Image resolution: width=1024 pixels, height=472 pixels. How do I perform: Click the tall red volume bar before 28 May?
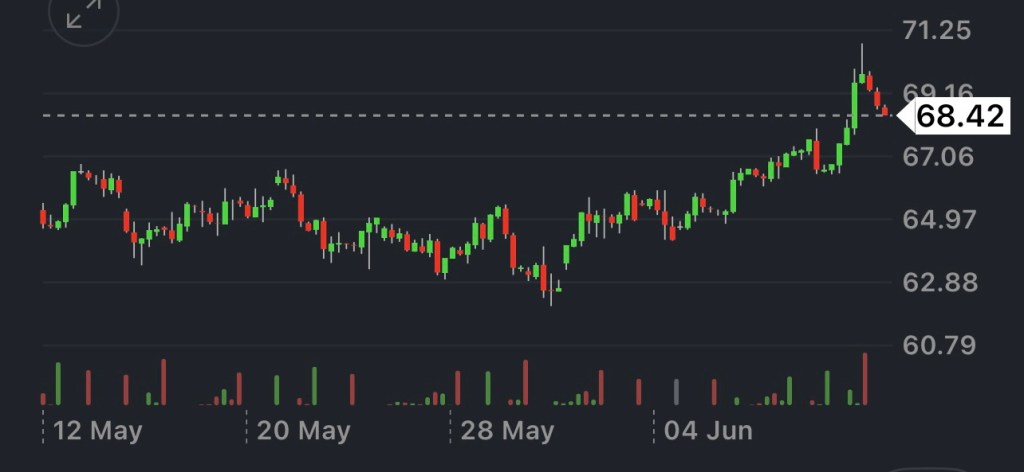click(525, 382)
